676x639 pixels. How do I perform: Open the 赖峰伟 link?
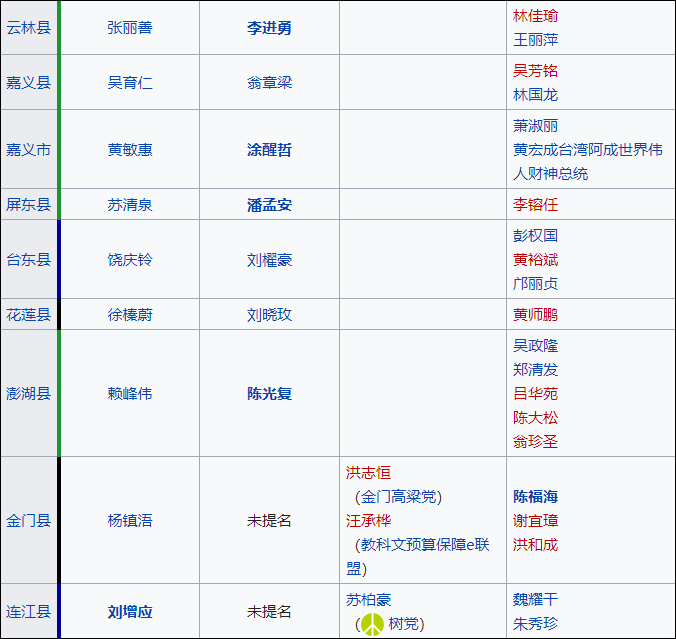(130, 393)
